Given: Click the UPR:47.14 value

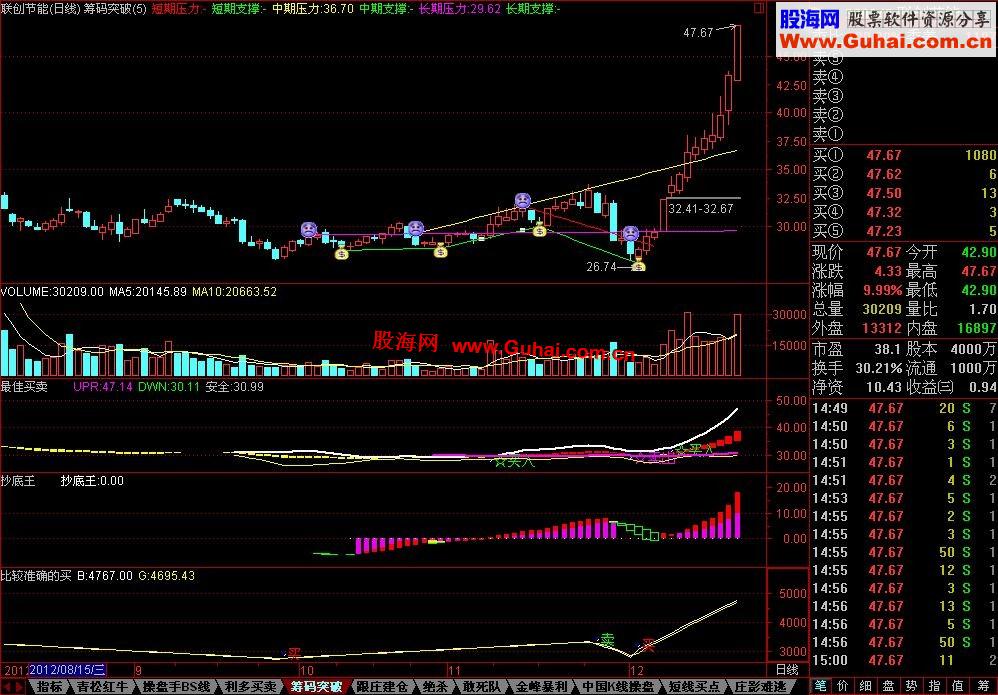Looking at the screenshot, I should [x=103, y=386].
